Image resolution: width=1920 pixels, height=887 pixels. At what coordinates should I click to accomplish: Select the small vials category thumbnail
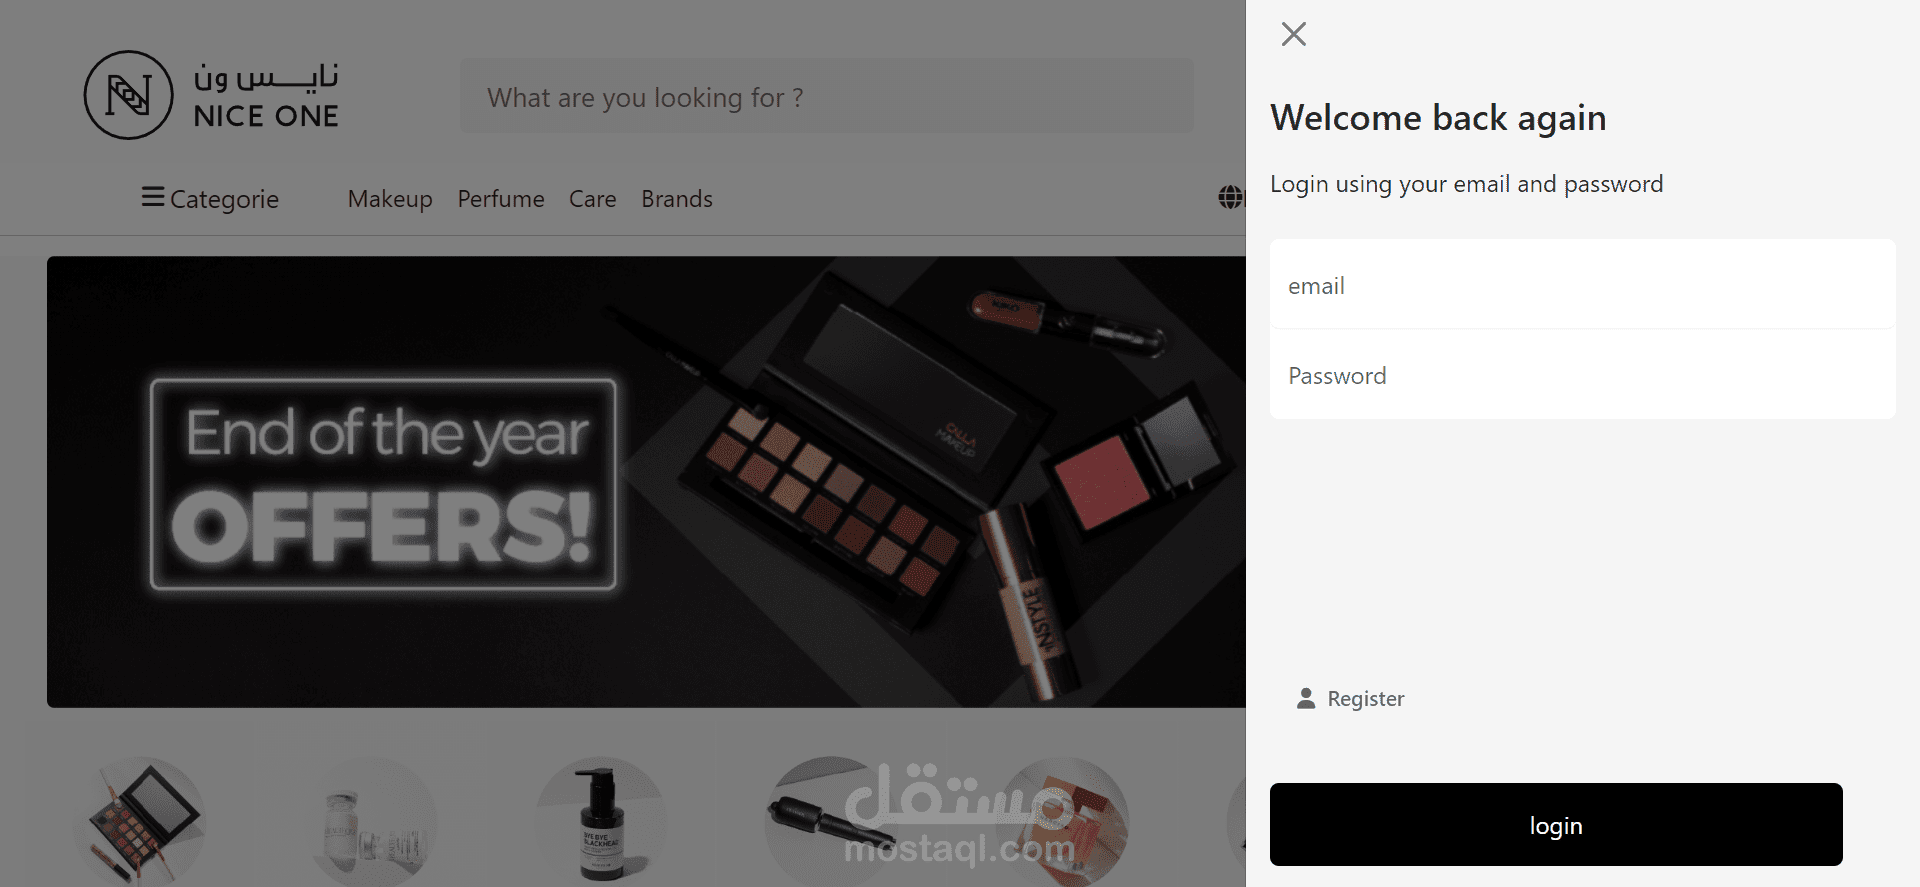click(373, 822)
